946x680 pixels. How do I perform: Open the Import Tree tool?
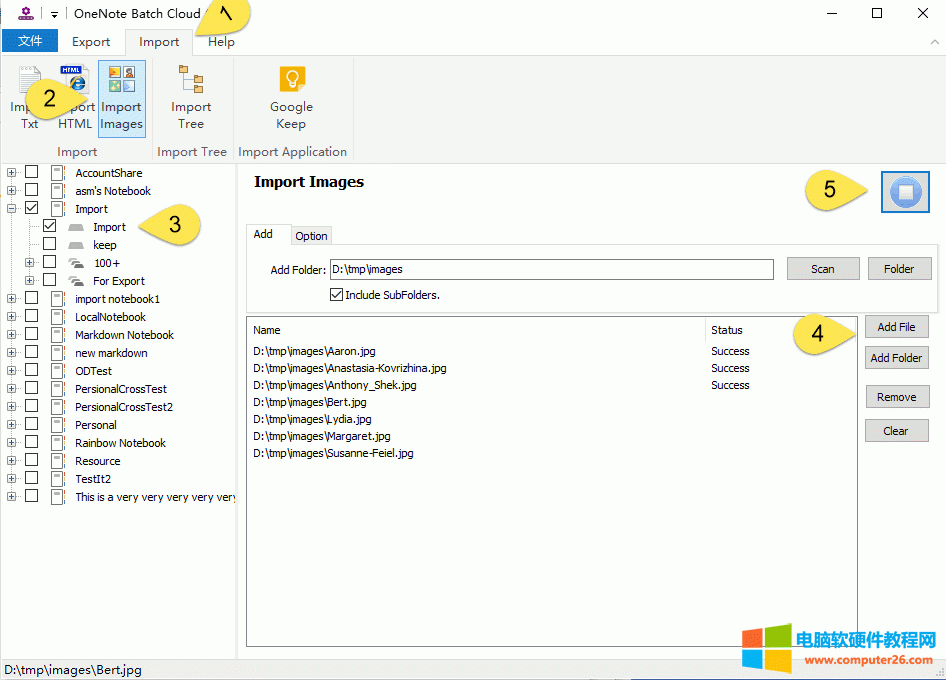click(x=191, y=96)
